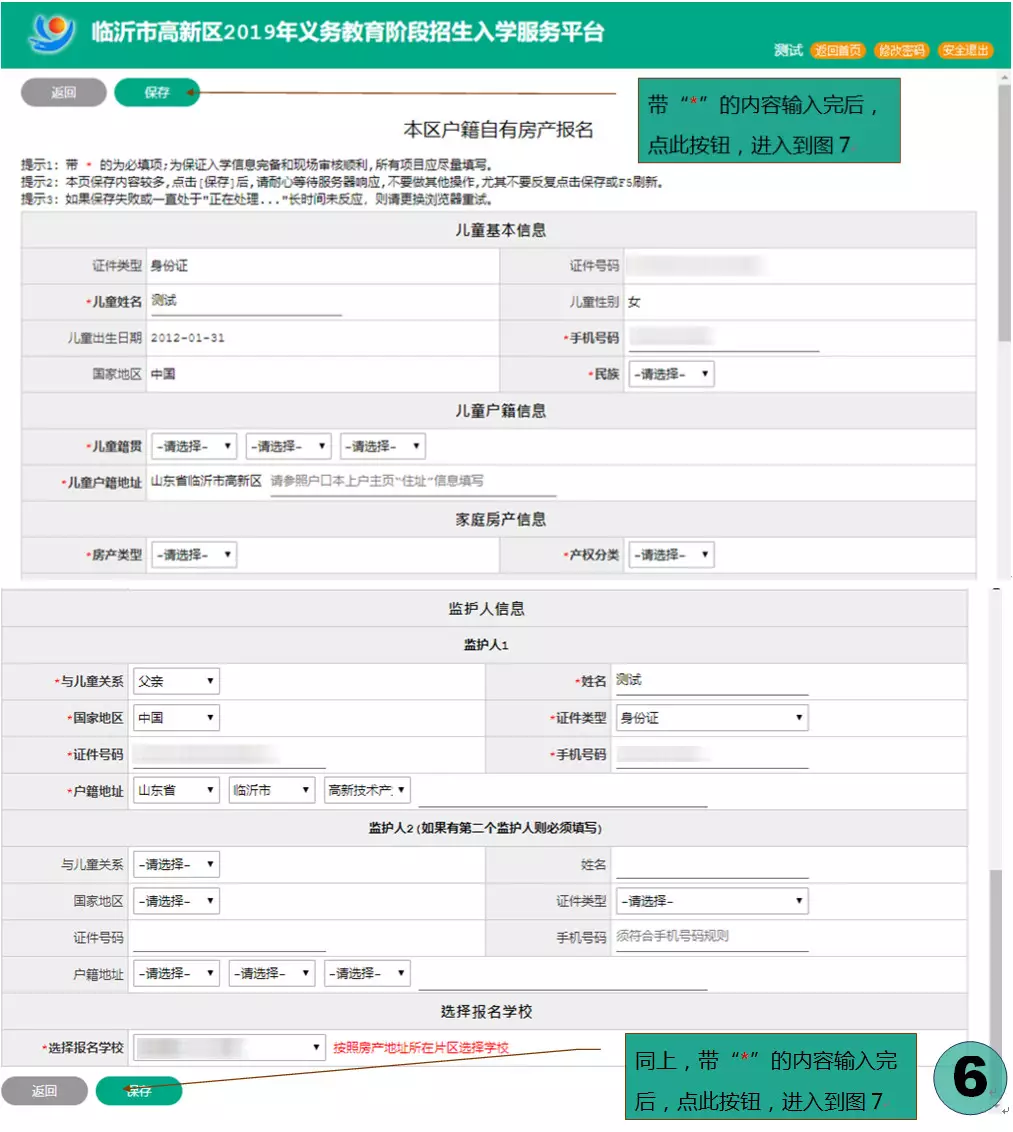Focus guardian 1 手机号码 input field
1013x1132 pixels.
click(712, 754)
